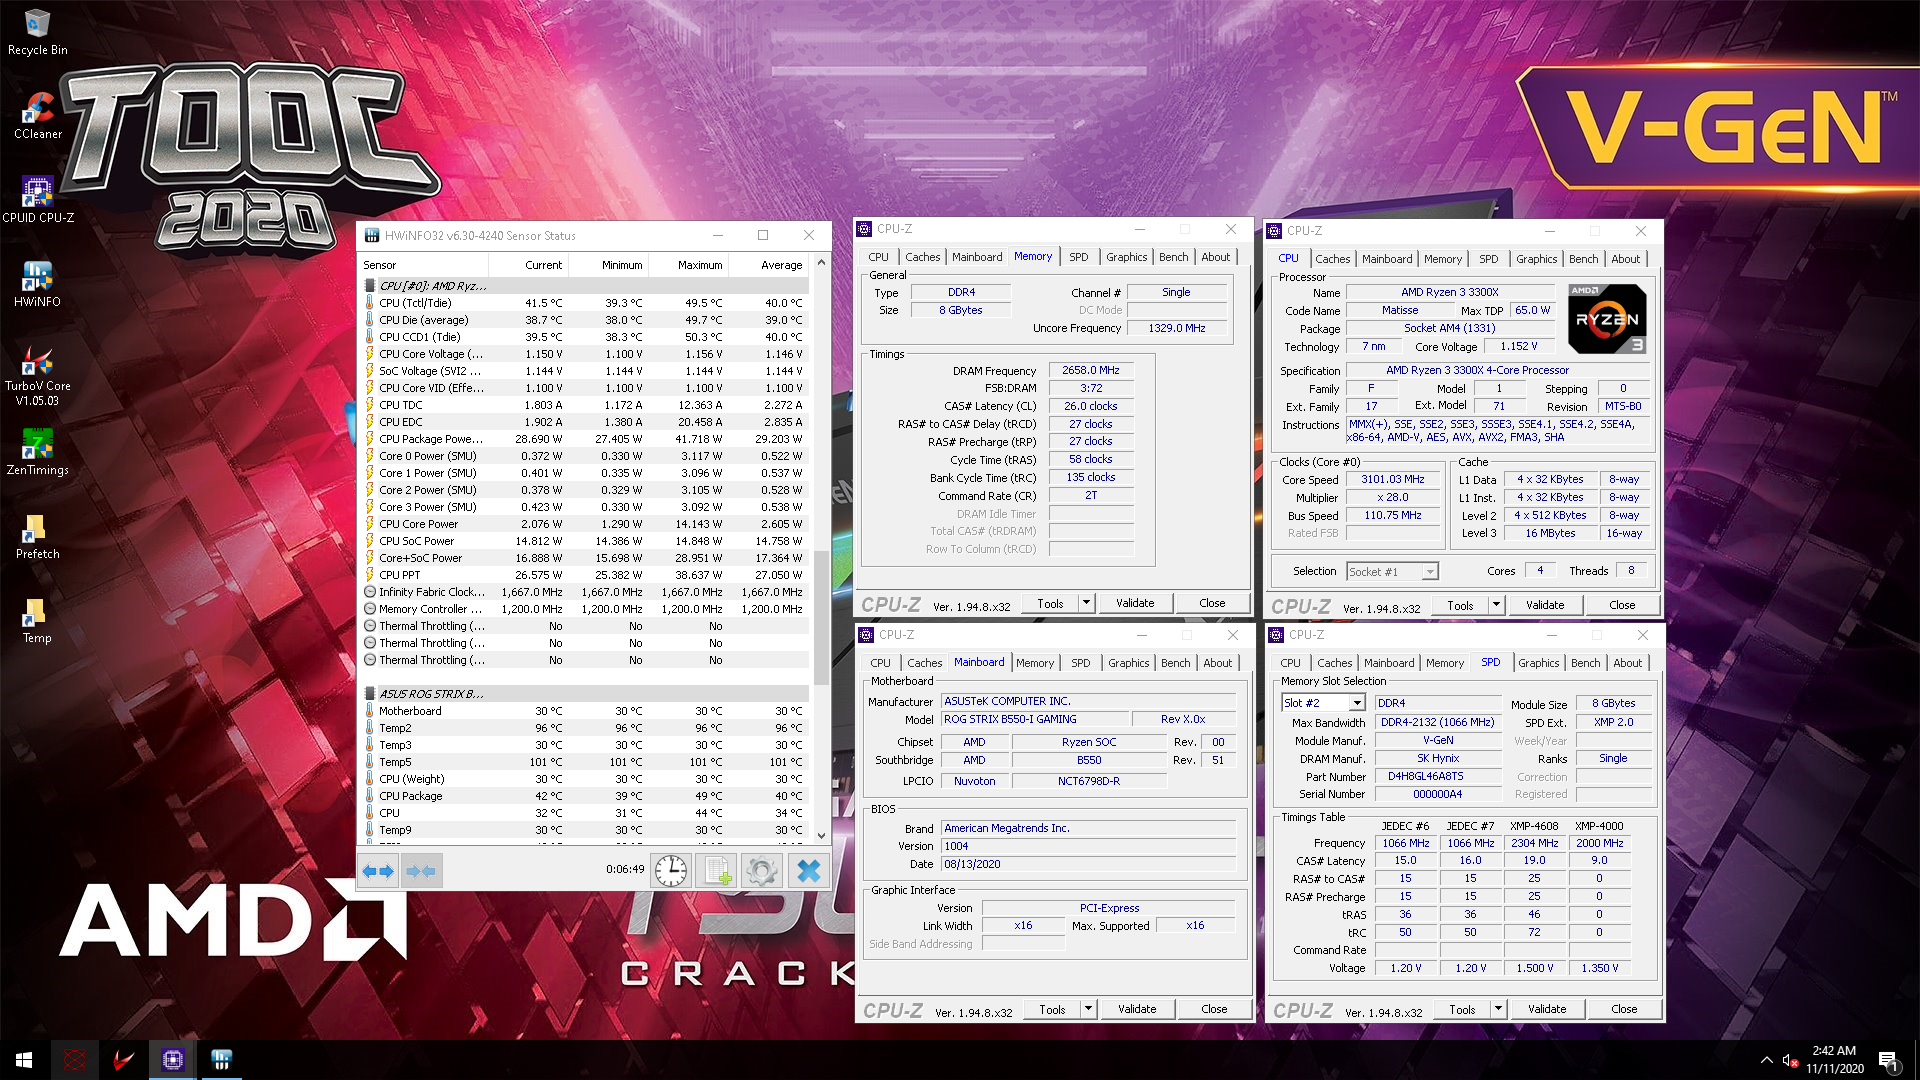Open Tools dropdown arrow in Mainboard CPU-Z window
The width and height of the screenshot is (1920, 1080).
click(x=1088, y=1009)
